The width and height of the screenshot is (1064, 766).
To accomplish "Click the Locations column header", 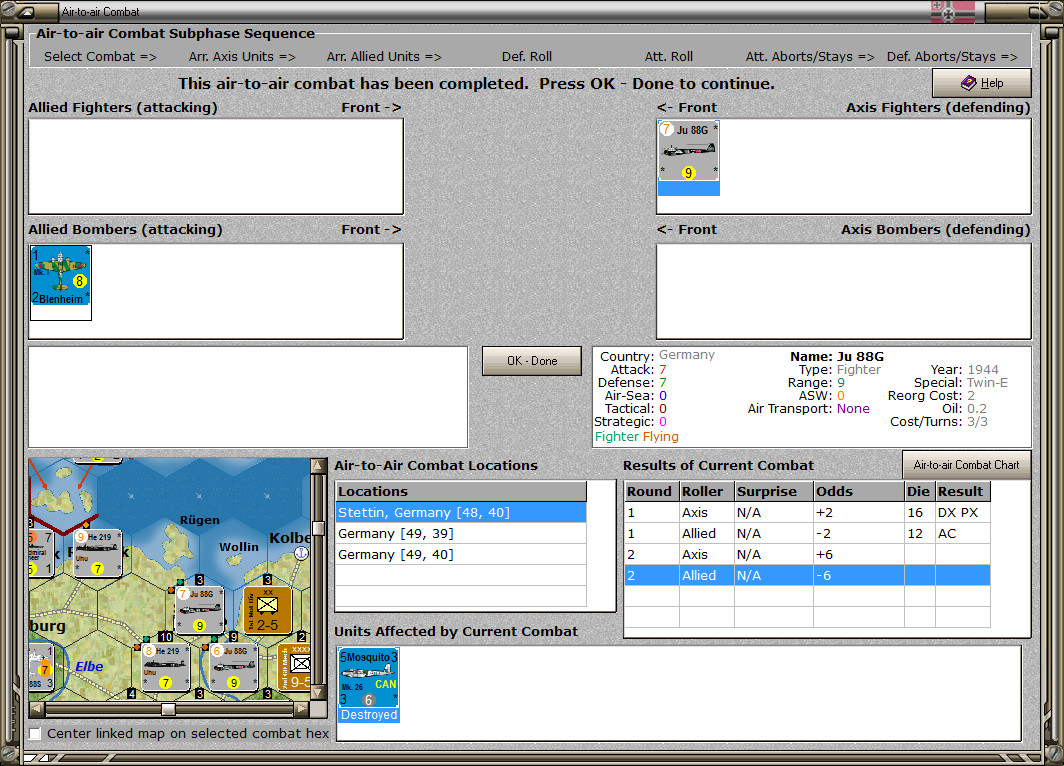I will click(x=461, y=491).
